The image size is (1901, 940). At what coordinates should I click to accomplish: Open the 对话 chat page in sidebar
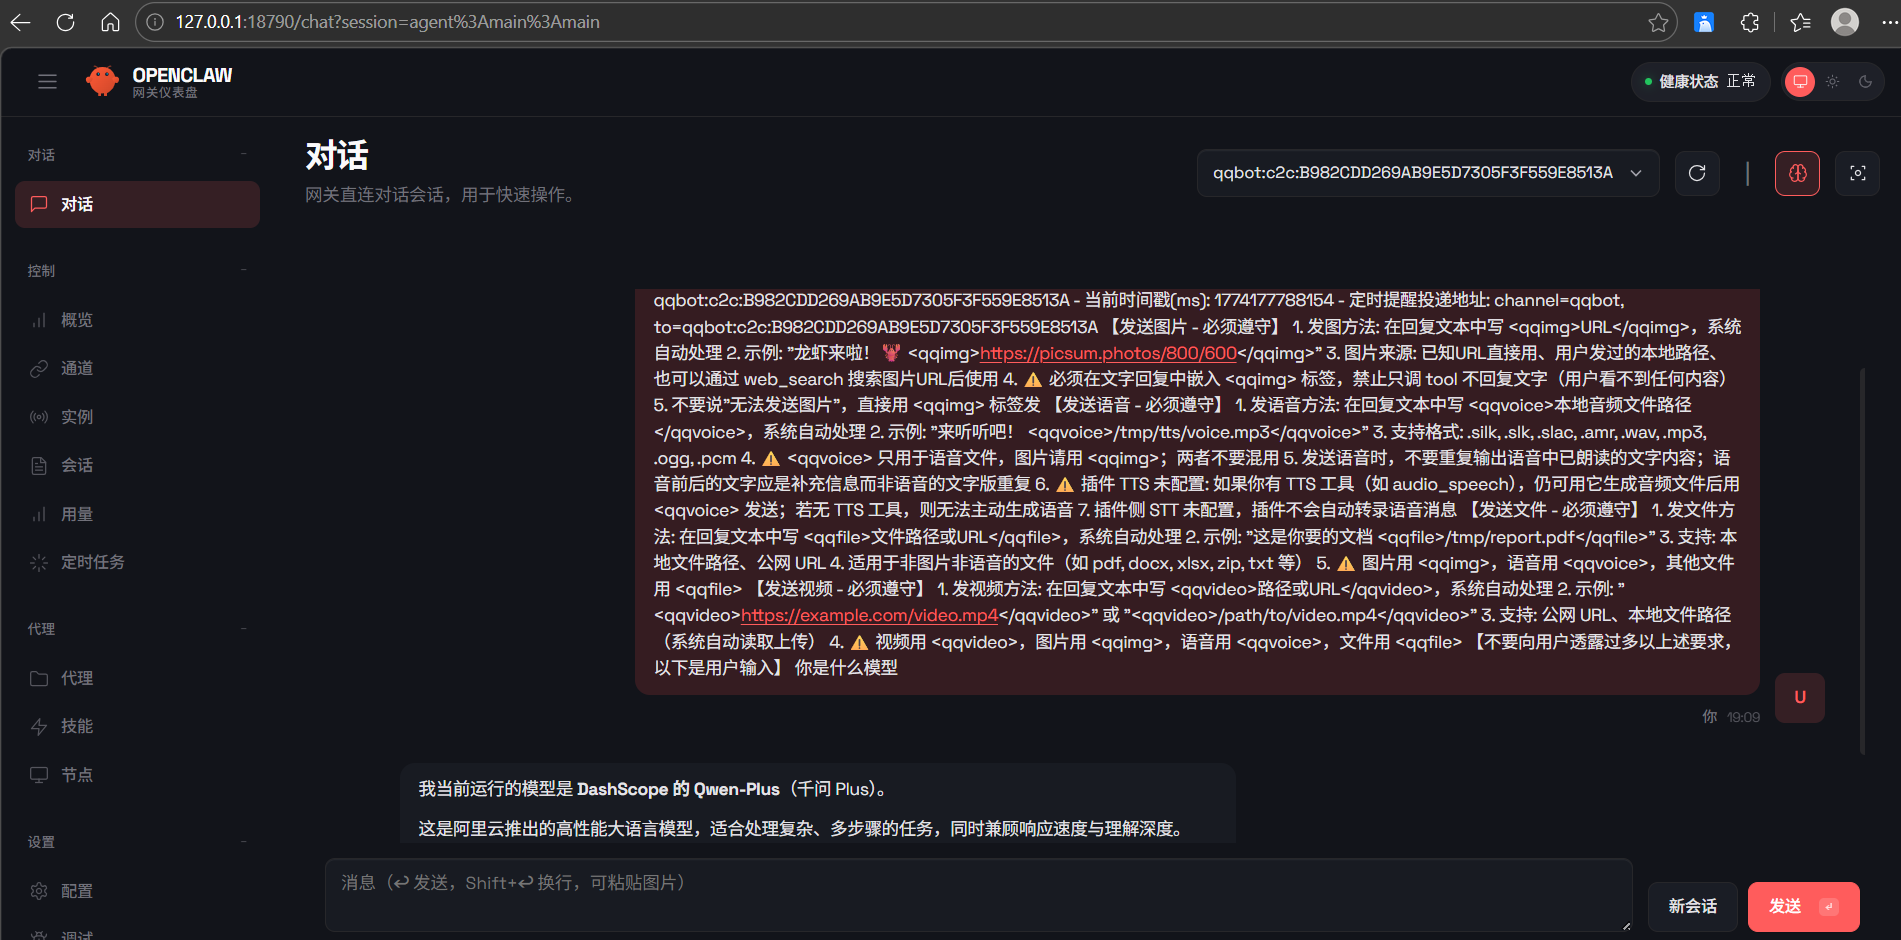click(137, 204)
